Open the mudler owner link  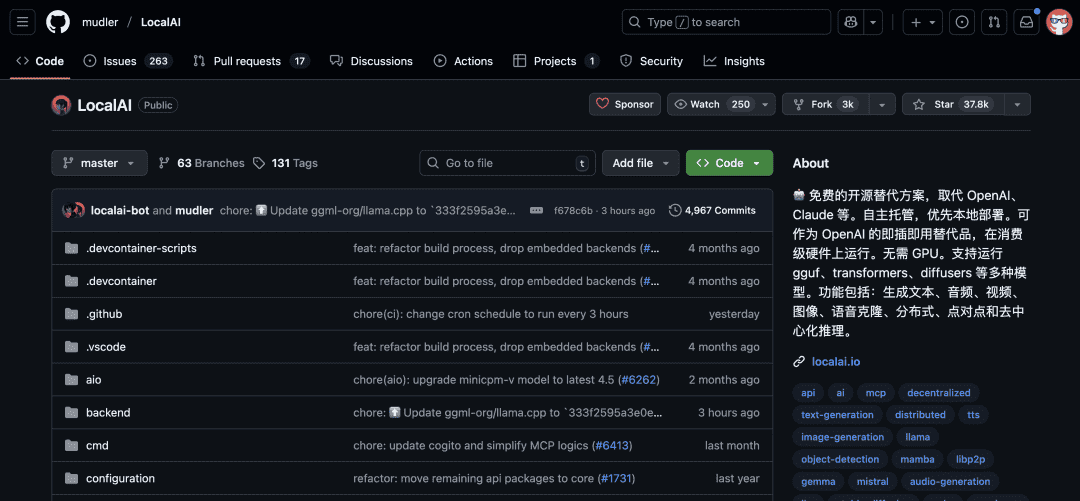tap(100, 22)
